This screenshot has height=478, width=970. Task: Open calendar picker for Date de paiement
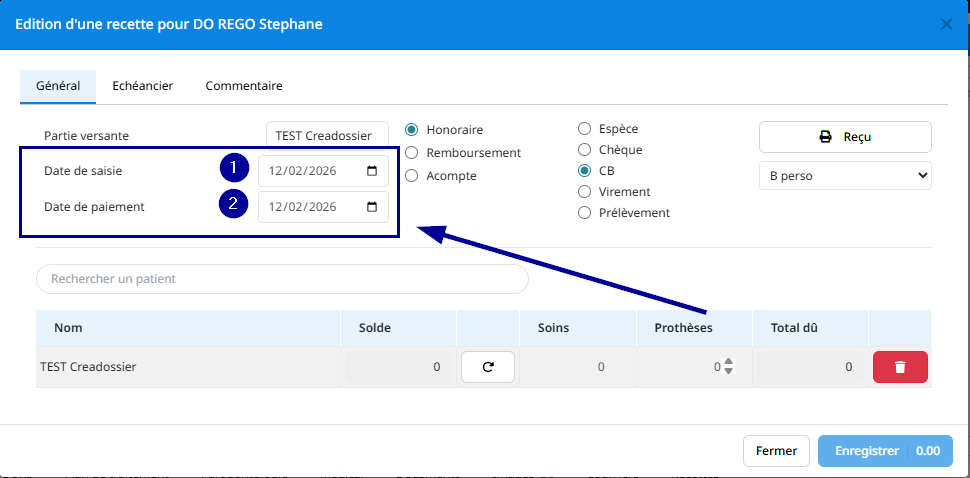click(372, 208)
